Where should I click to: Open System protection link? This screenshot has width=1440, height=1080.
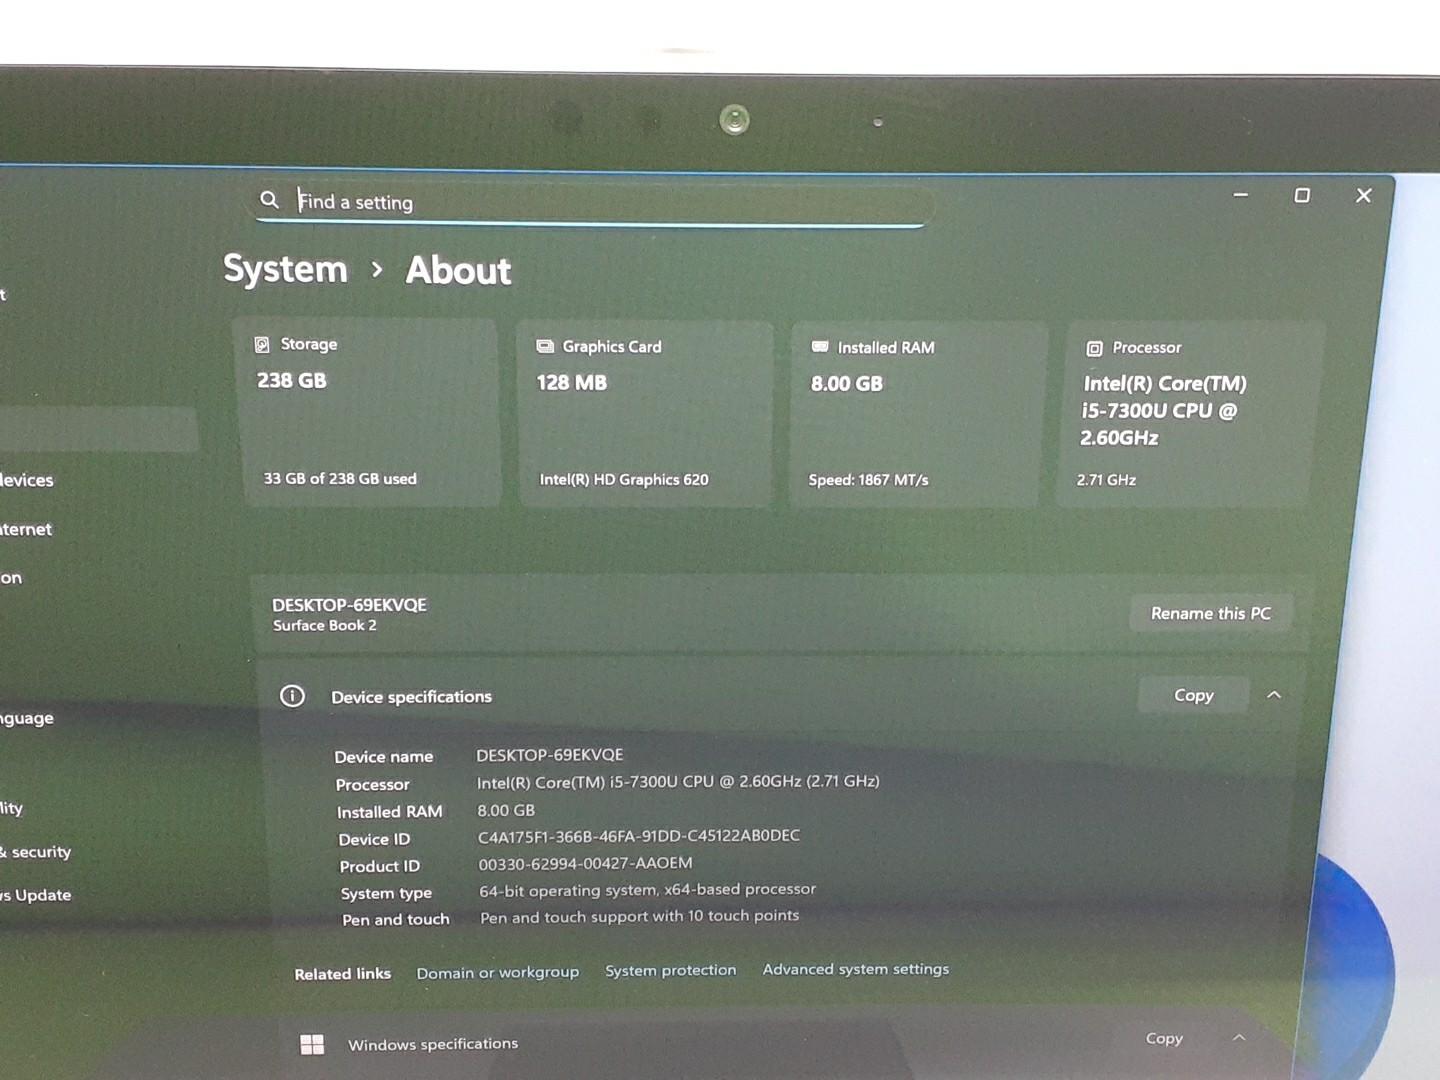tap(670, 970)
